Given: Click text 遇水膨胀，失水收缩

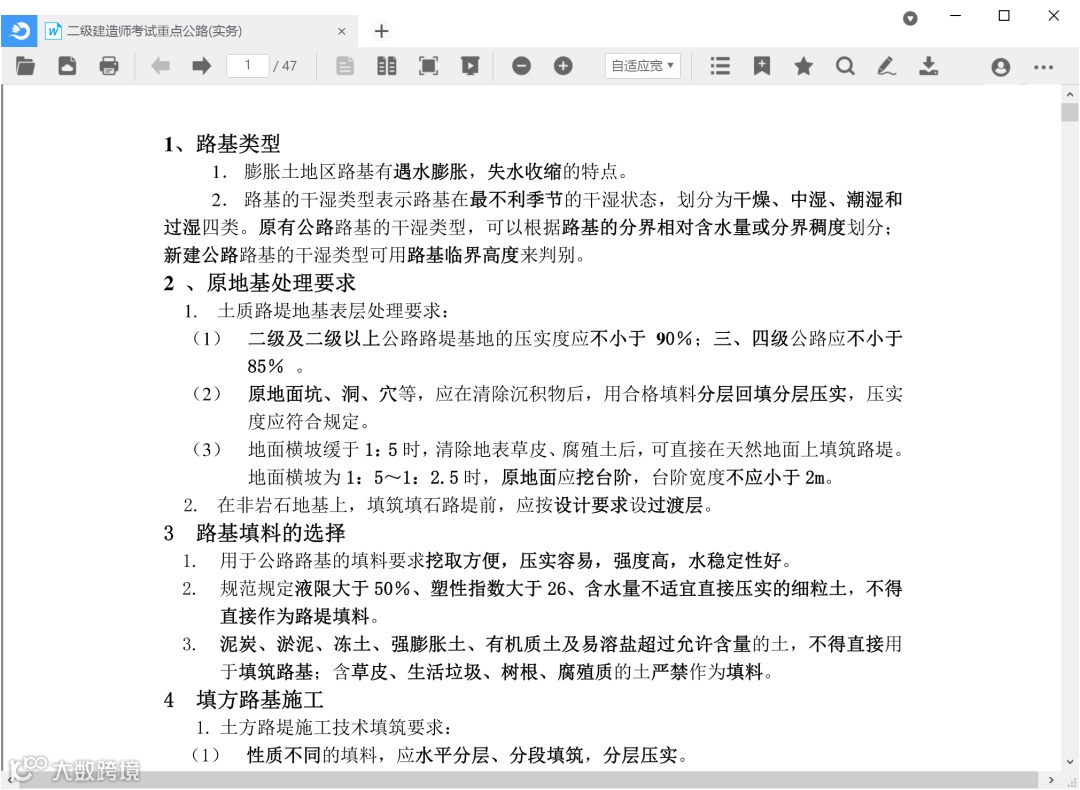Looking at the screenshot, I should click(477, 171).
